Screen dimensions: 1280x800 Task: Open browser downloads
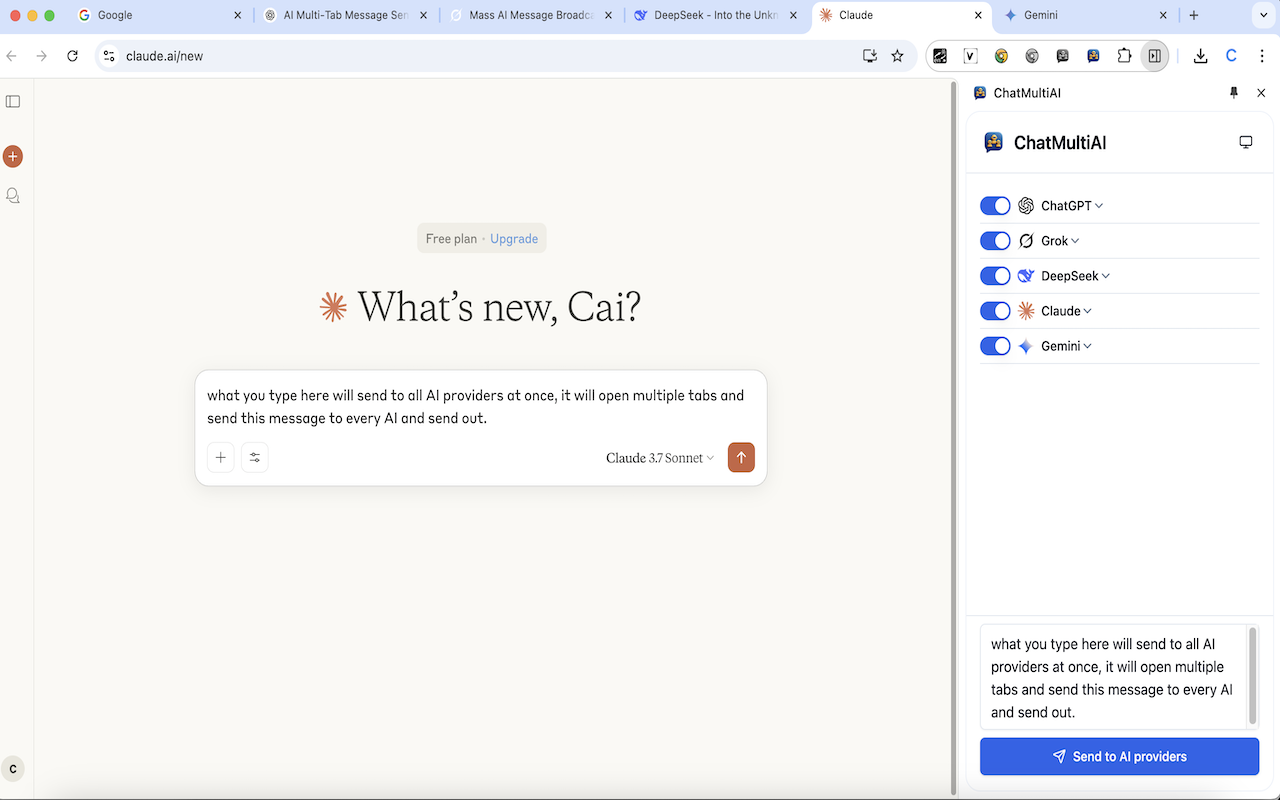1201,56
